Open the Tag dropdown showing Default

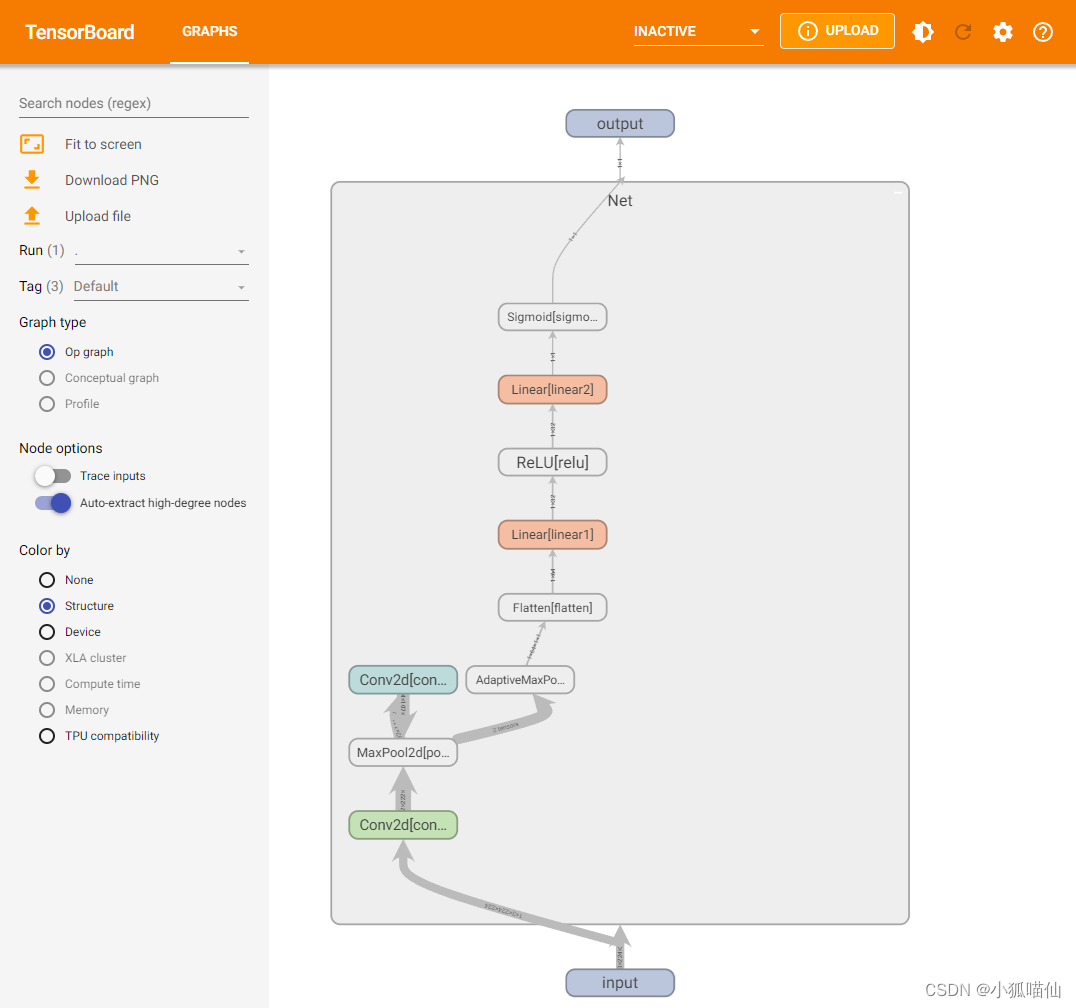(240, 287)
